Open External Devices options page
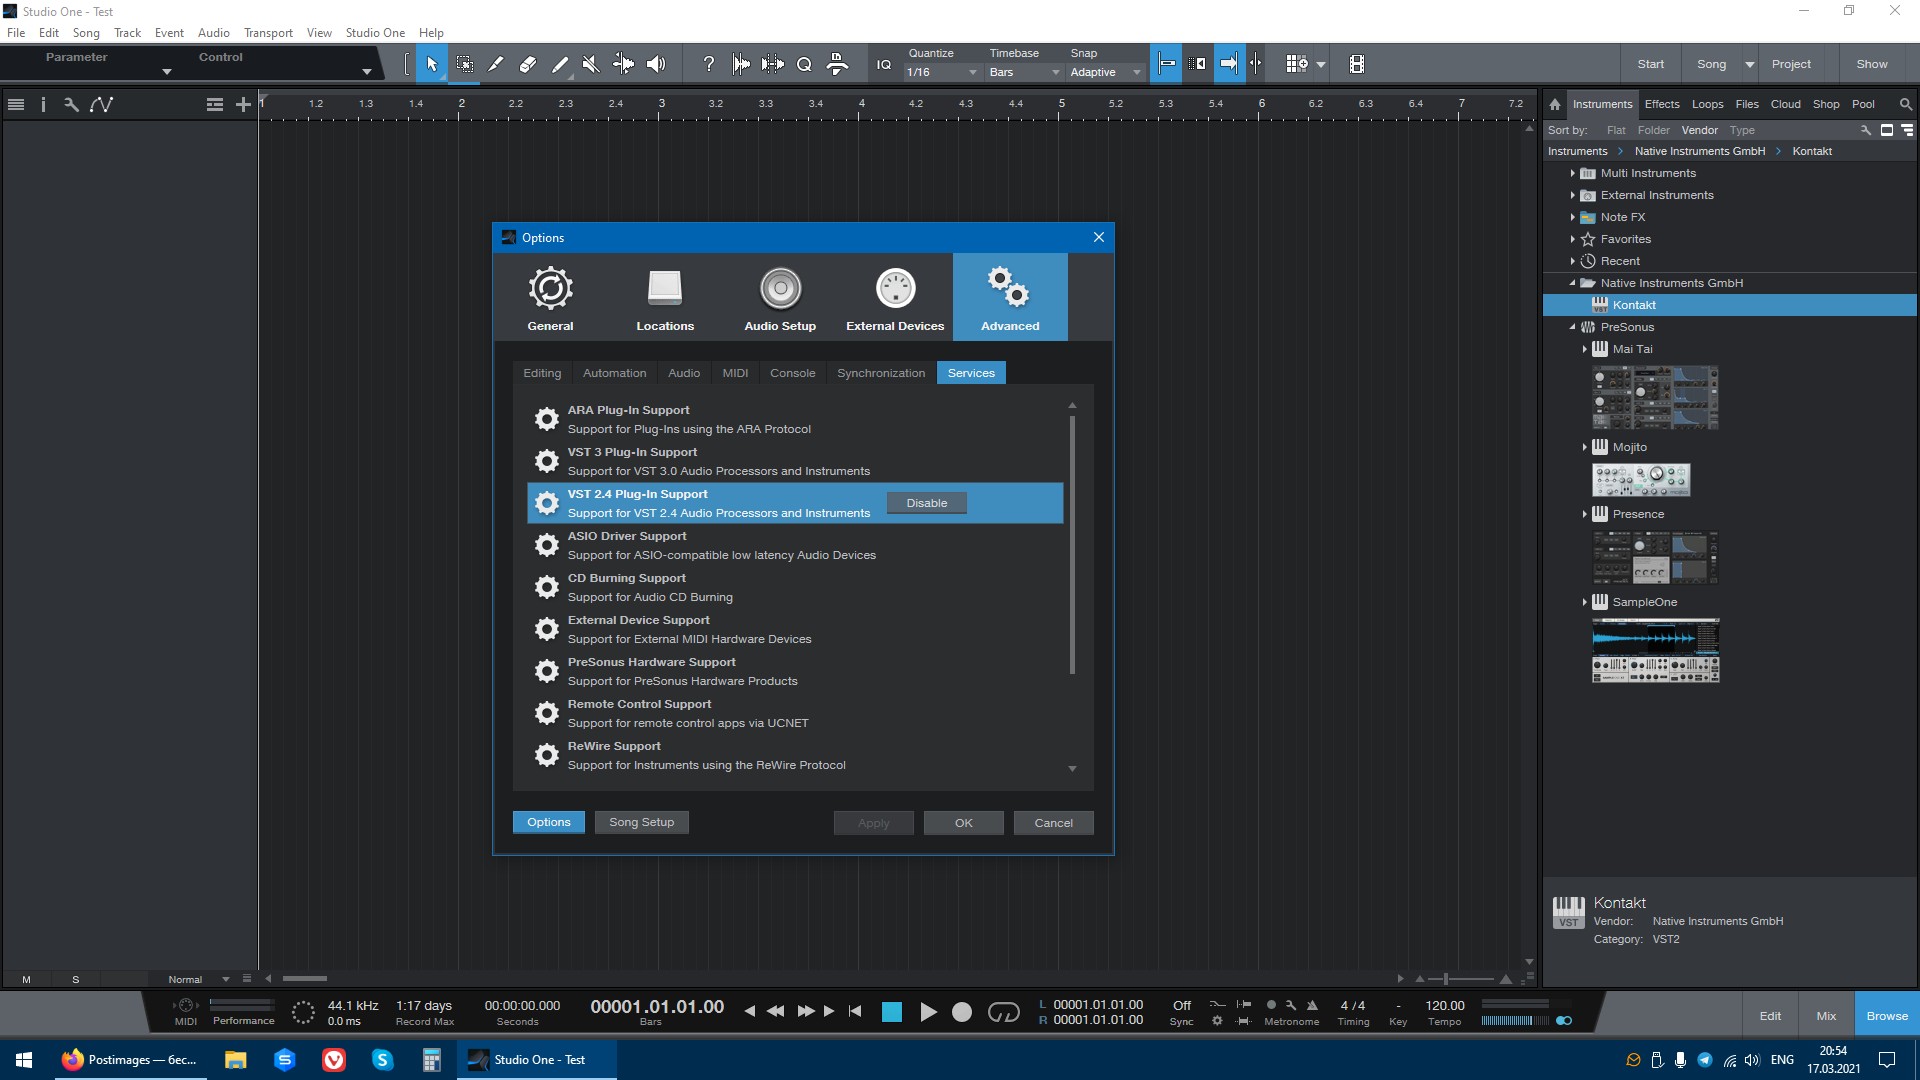This screenshot has height=1080, width=1920. (895, 297)
